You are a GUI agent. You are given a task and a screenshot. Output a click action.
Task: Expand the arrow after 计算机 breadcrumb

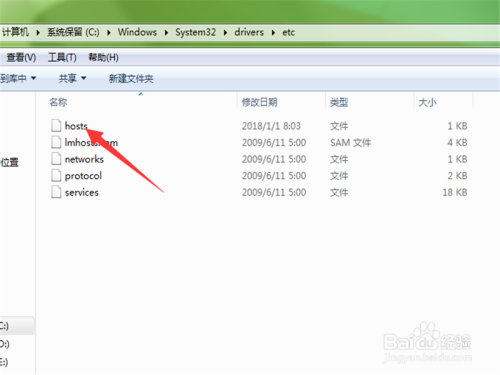coord(38,33)
